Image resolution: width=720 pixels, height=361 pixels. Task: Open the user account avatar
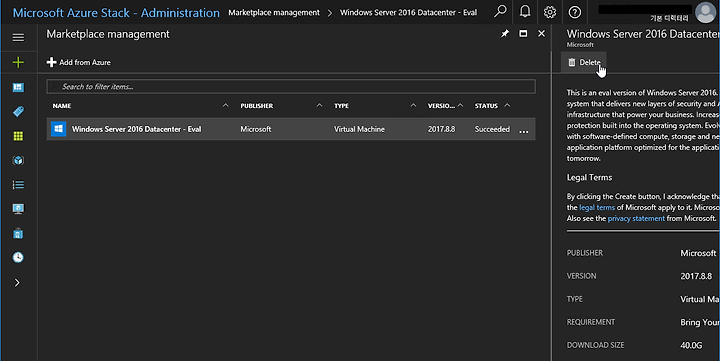click(x=706, y=12)
